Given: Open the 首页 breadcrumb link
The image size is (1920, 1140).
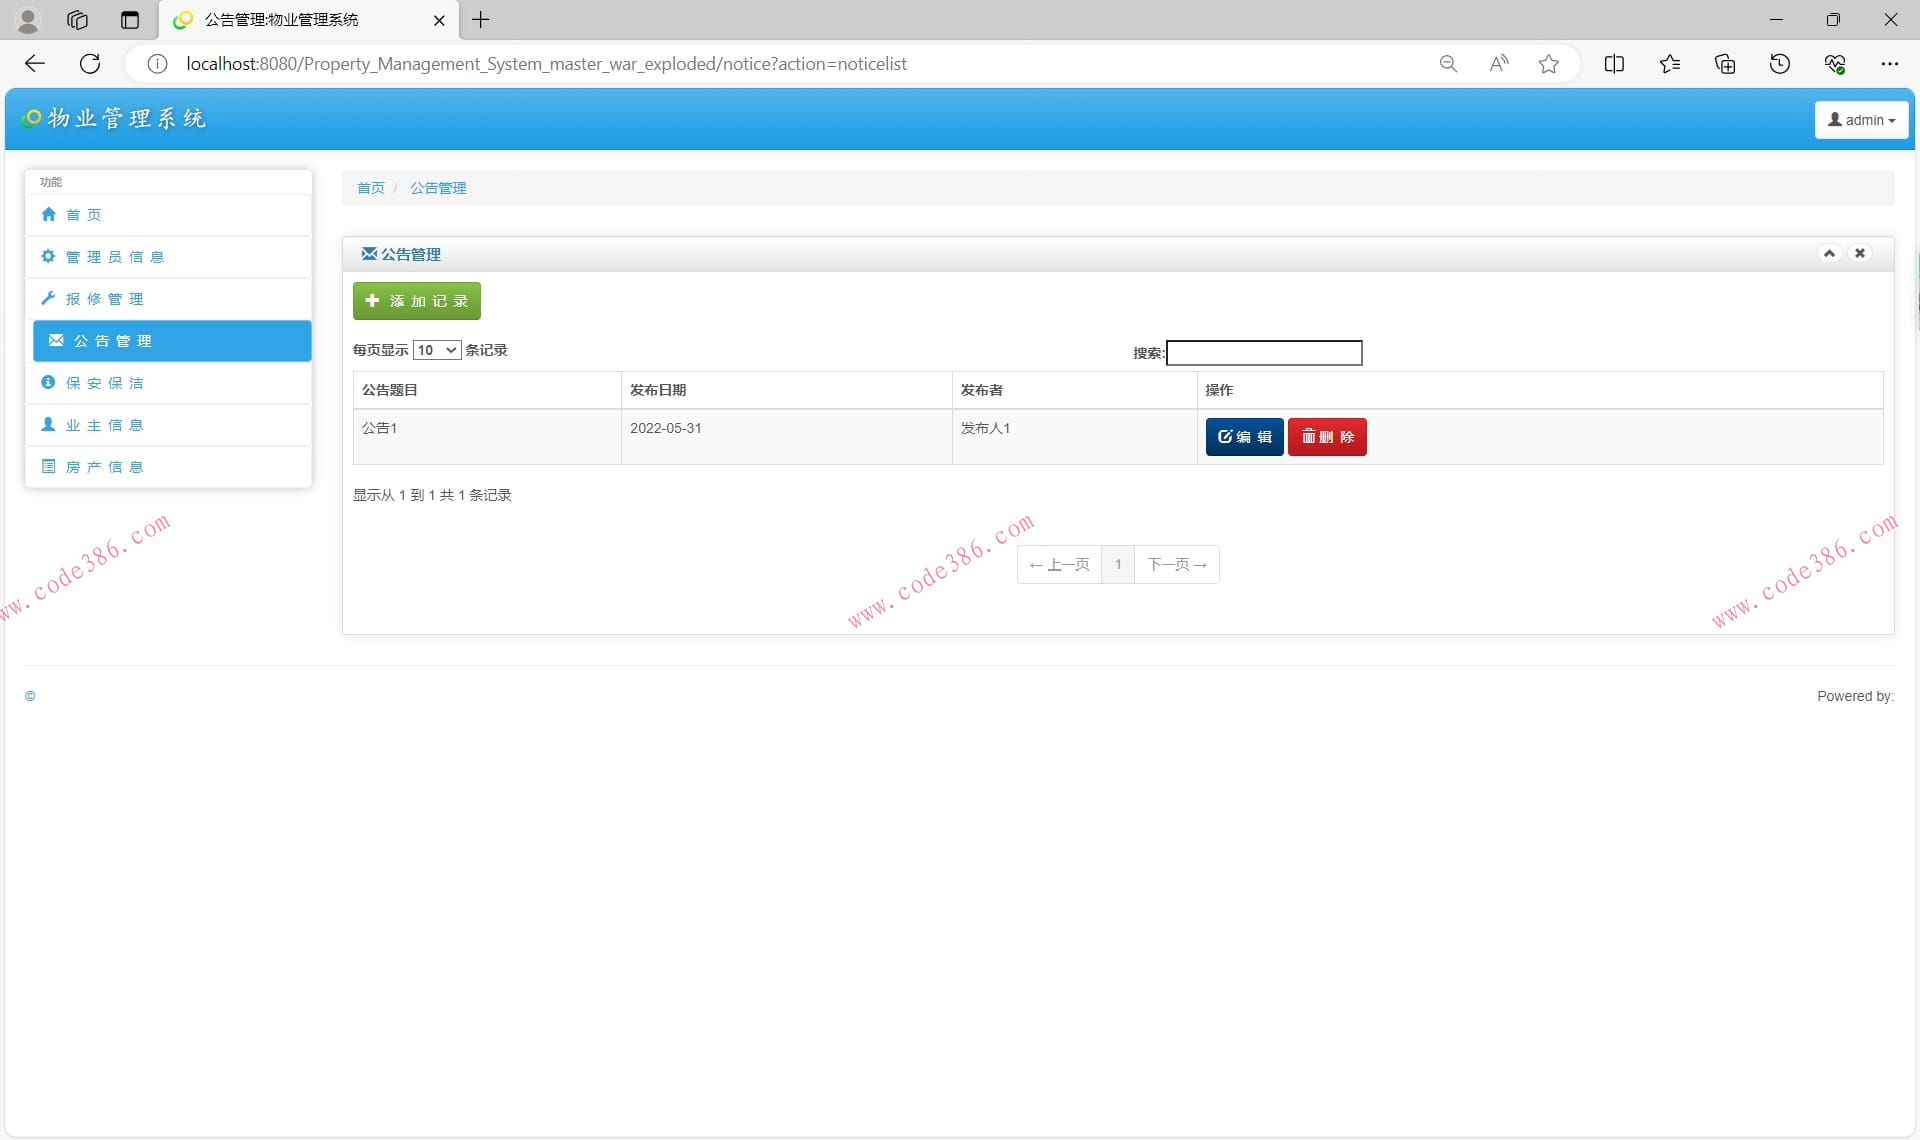Looking at the screenshot, I should click(370, 188).
